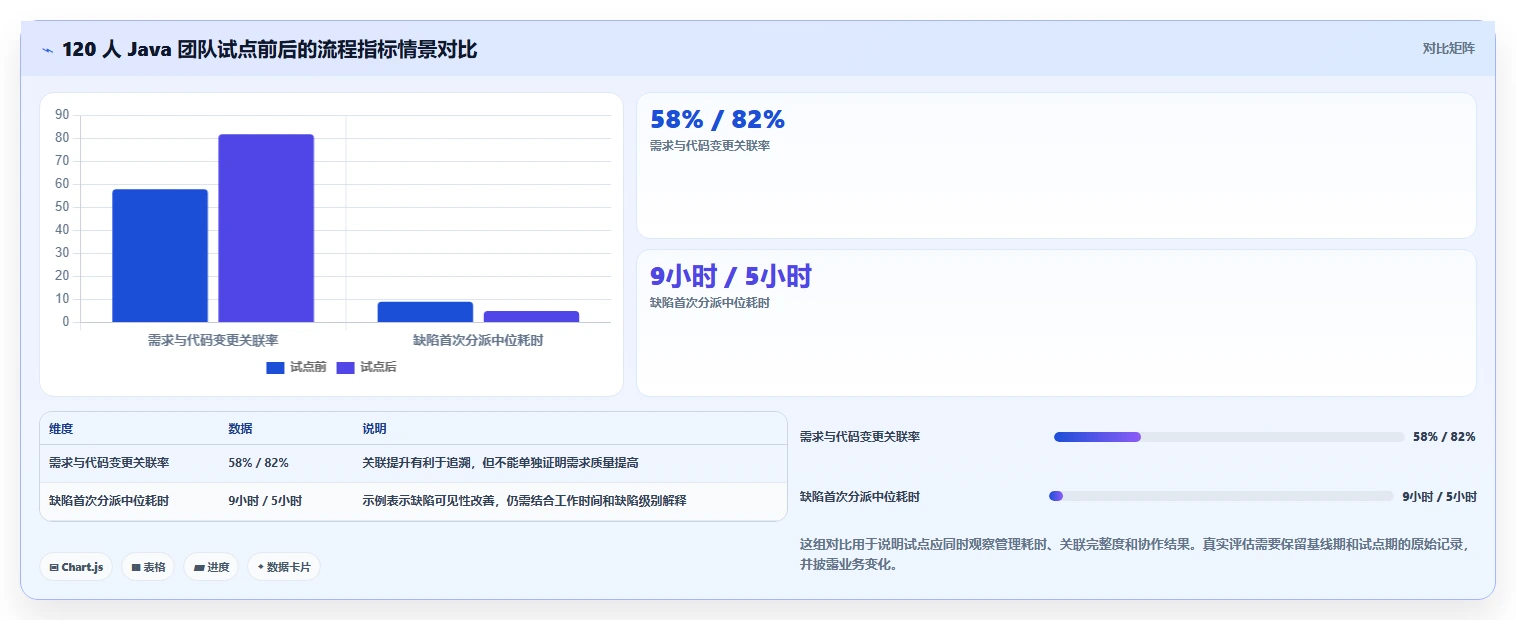Click the 需求与代码变更关联率 label in top data card
The width and height of the screenshot is (1516, 620).
[x=710, y=146]
